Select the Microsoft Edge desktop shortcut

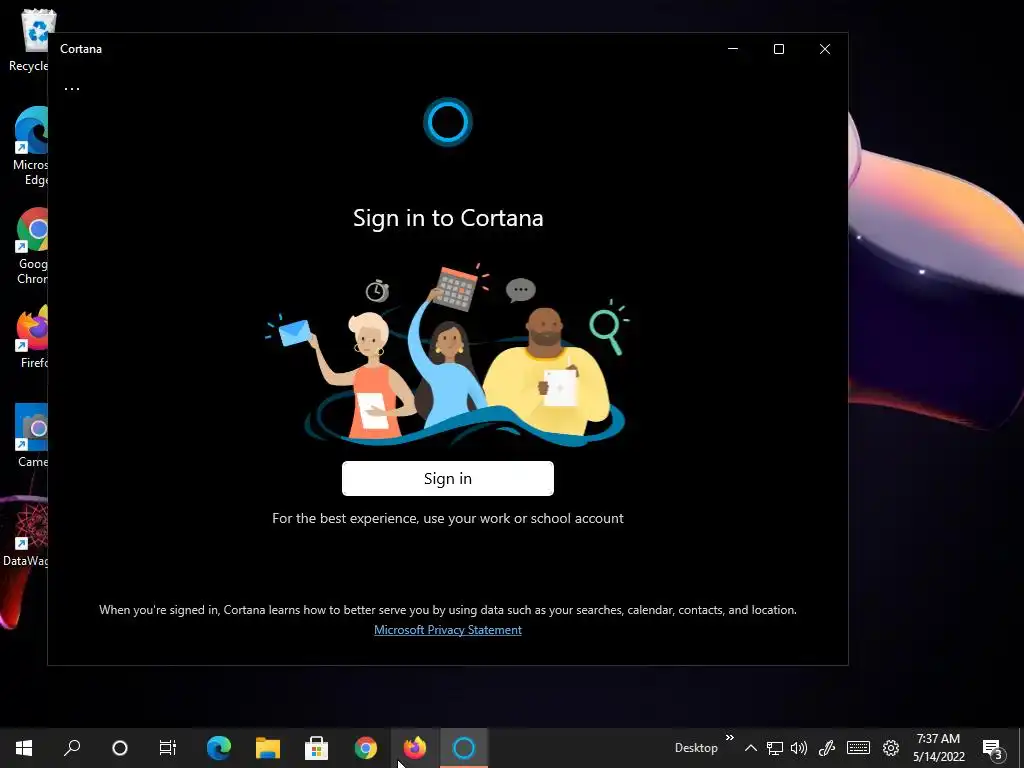(x=31, y=146)
